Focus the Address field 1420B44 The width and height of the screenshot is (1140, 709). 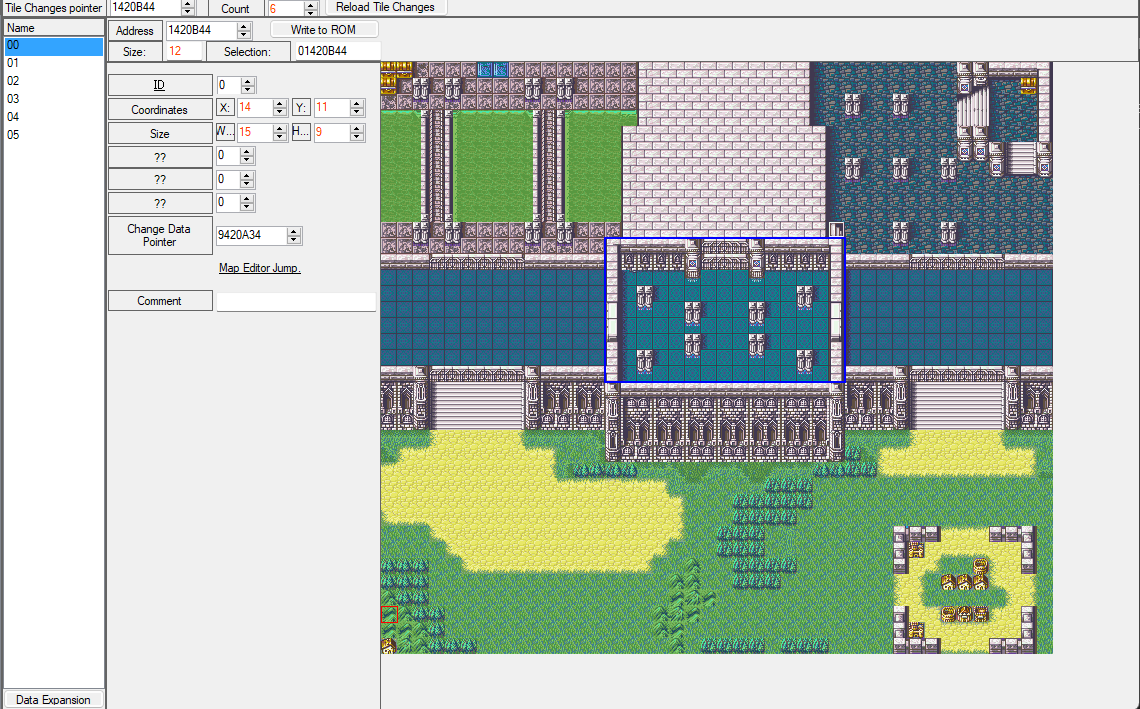tap(201, 31)
